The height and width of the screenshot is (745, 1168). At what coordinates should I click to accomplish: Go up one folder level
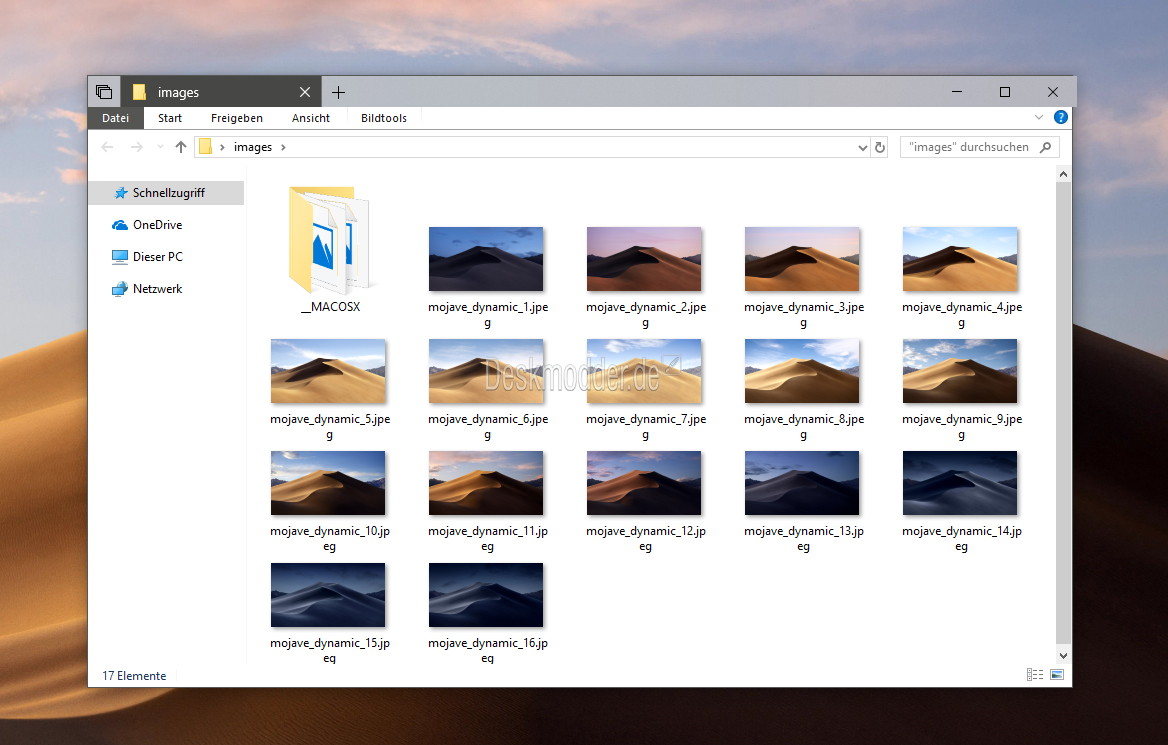pyautogui.click(x=180, y=147)
